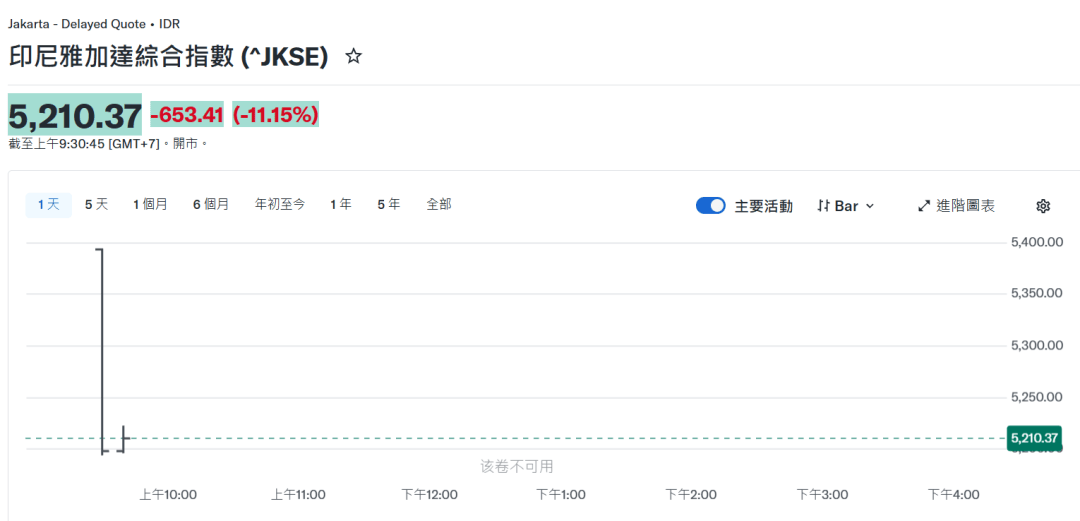Click the 上午10:00 time axis label
This screenshot has width=1080, height=521.
tap(168, 494)
